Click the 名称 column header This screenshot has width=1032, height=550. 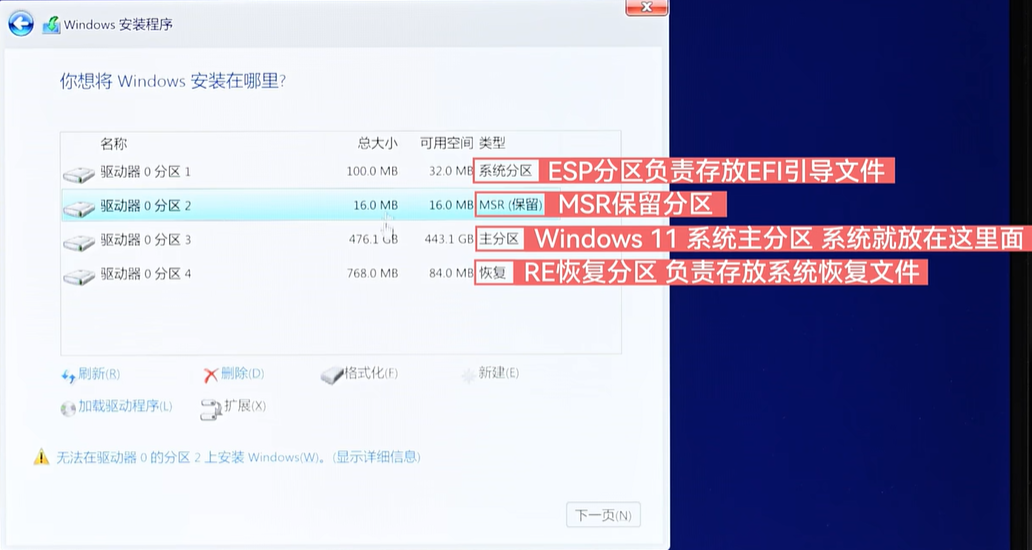click(x=114, y=143)
